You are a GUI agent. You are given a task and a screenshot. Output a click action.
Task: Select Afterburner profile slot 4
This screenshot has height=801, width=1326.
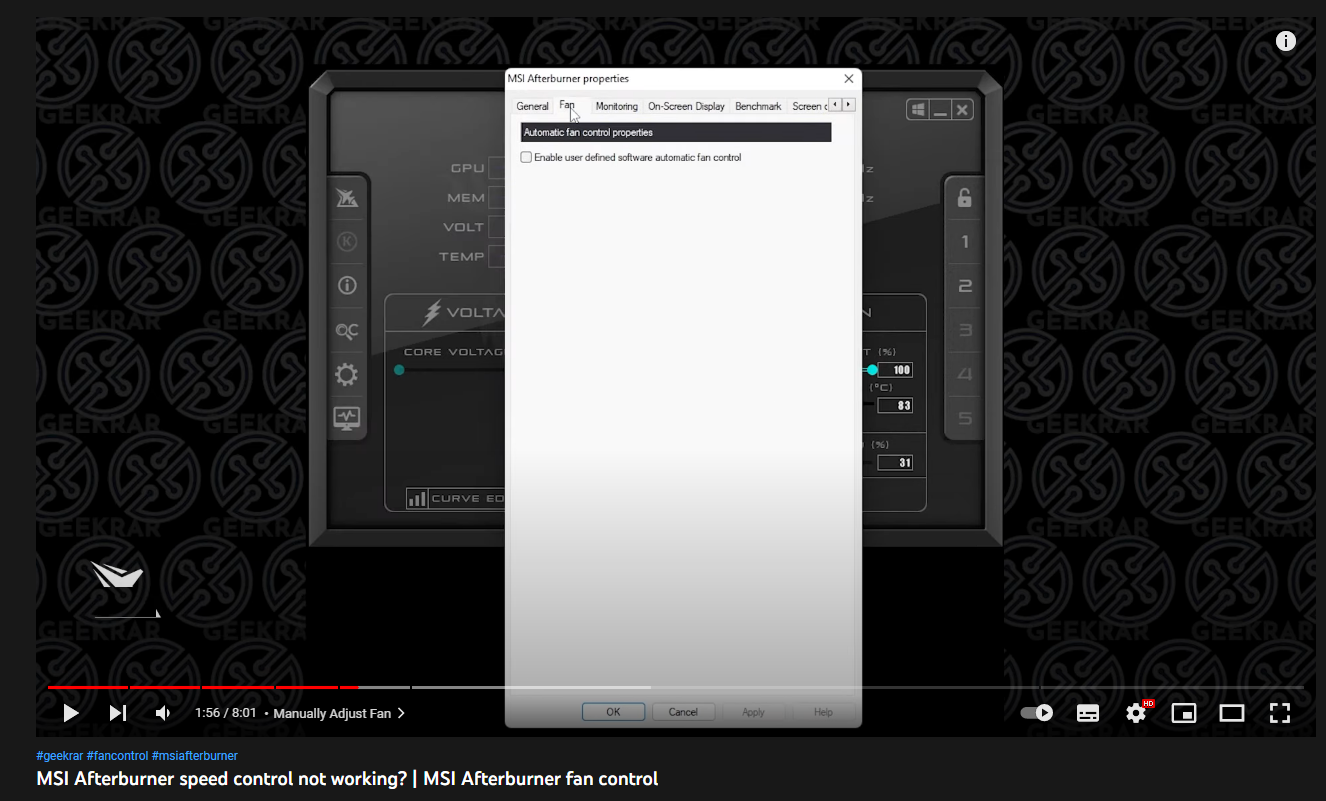[965, 374]
